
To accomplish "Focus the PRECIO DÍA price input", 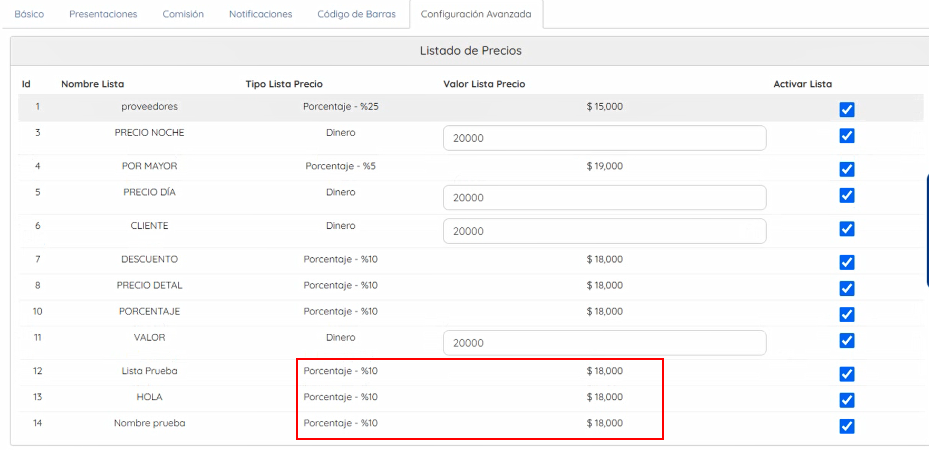I will 604,198.
